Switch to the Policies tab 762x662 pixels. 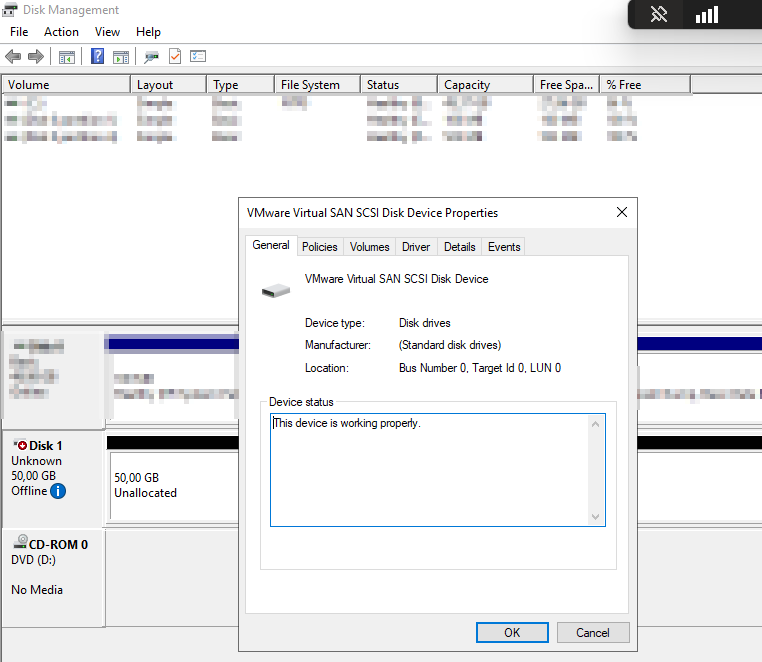pyautogui.click(x=319, y=247)
